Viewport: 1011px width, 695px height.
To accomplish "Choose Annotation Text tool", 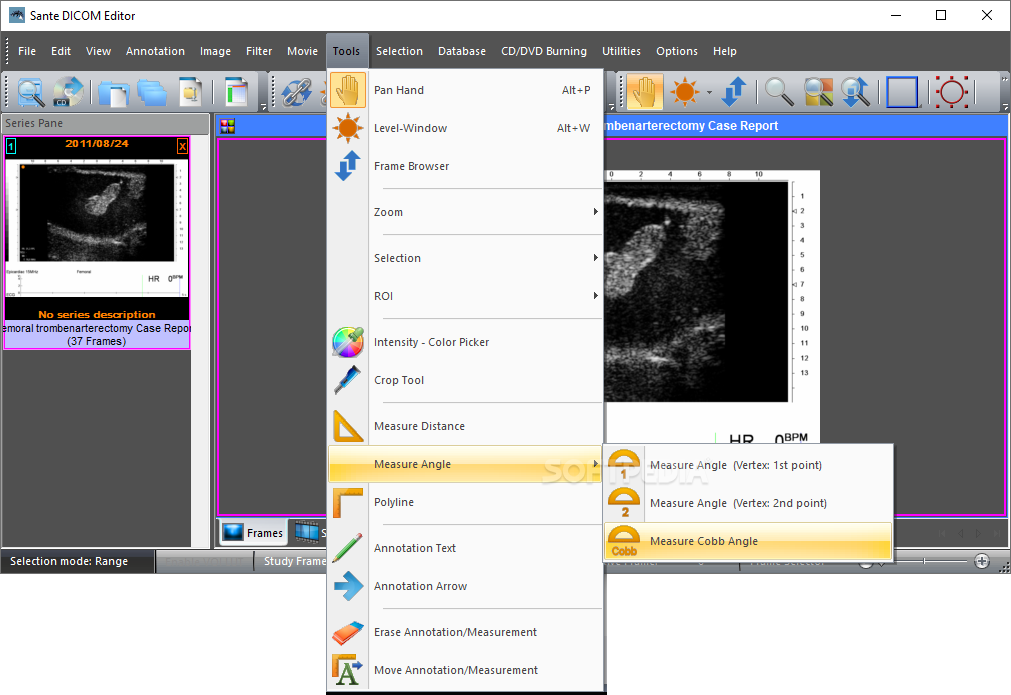I will pyautogui.click(x=466, y=548).
